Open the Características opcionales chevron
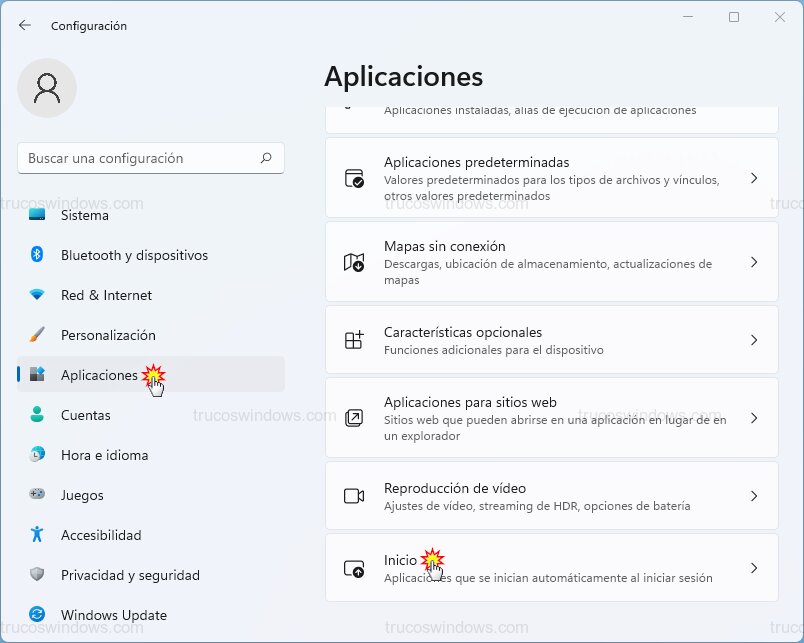804x643 pixels. 754,339
